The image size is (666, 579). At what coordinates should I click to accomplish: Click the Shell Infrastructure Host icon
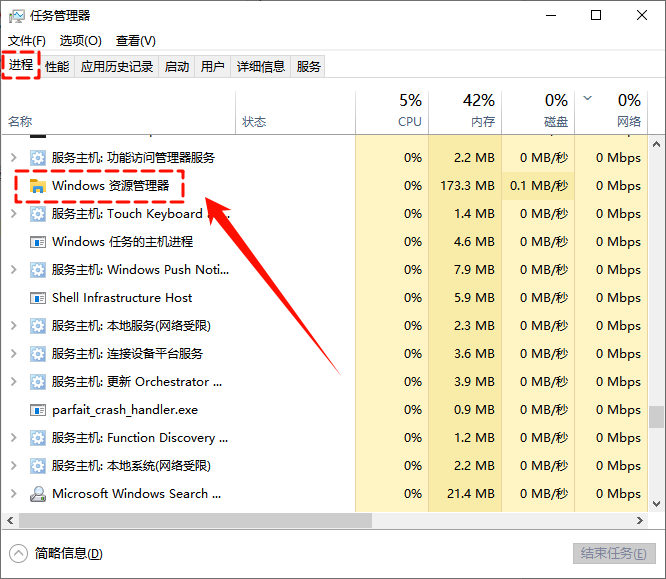click(x=38, y=298)
